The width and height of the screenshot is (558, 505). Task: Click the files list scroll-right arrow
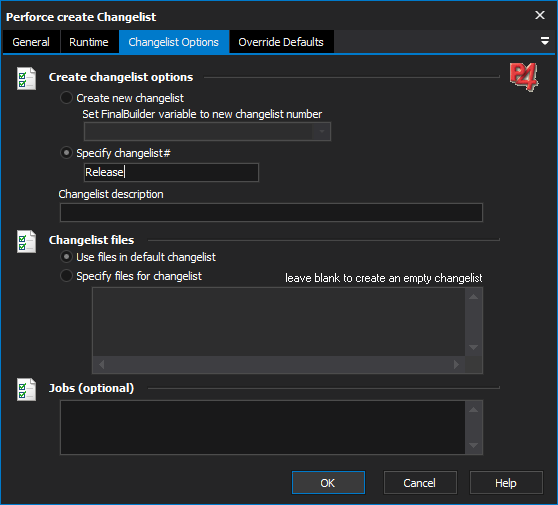(457, 364)
